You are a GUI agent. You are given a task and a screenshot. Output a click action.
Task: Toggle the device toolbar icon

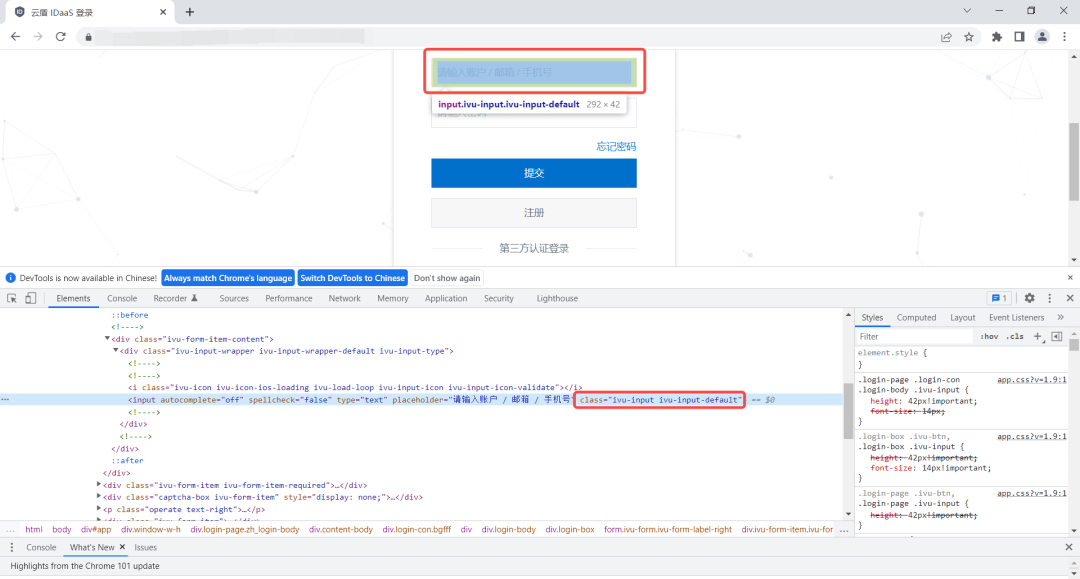(30, 298)
